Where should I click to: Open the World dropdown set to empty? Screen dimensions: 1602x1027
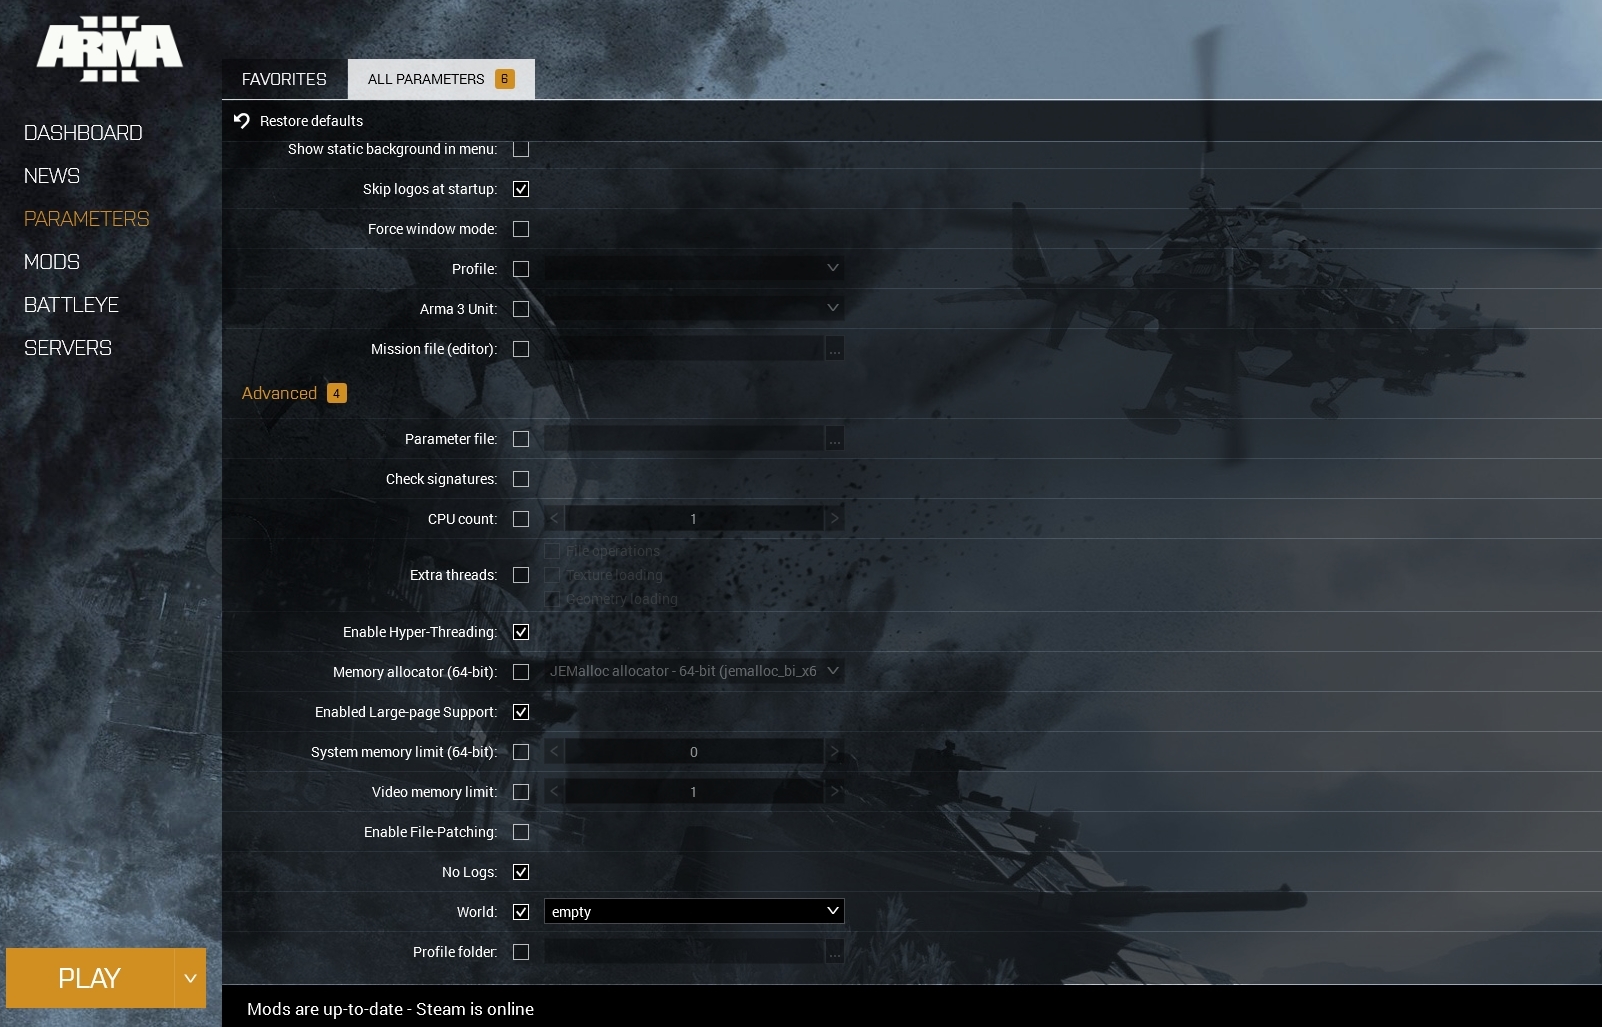coord(694,911)
